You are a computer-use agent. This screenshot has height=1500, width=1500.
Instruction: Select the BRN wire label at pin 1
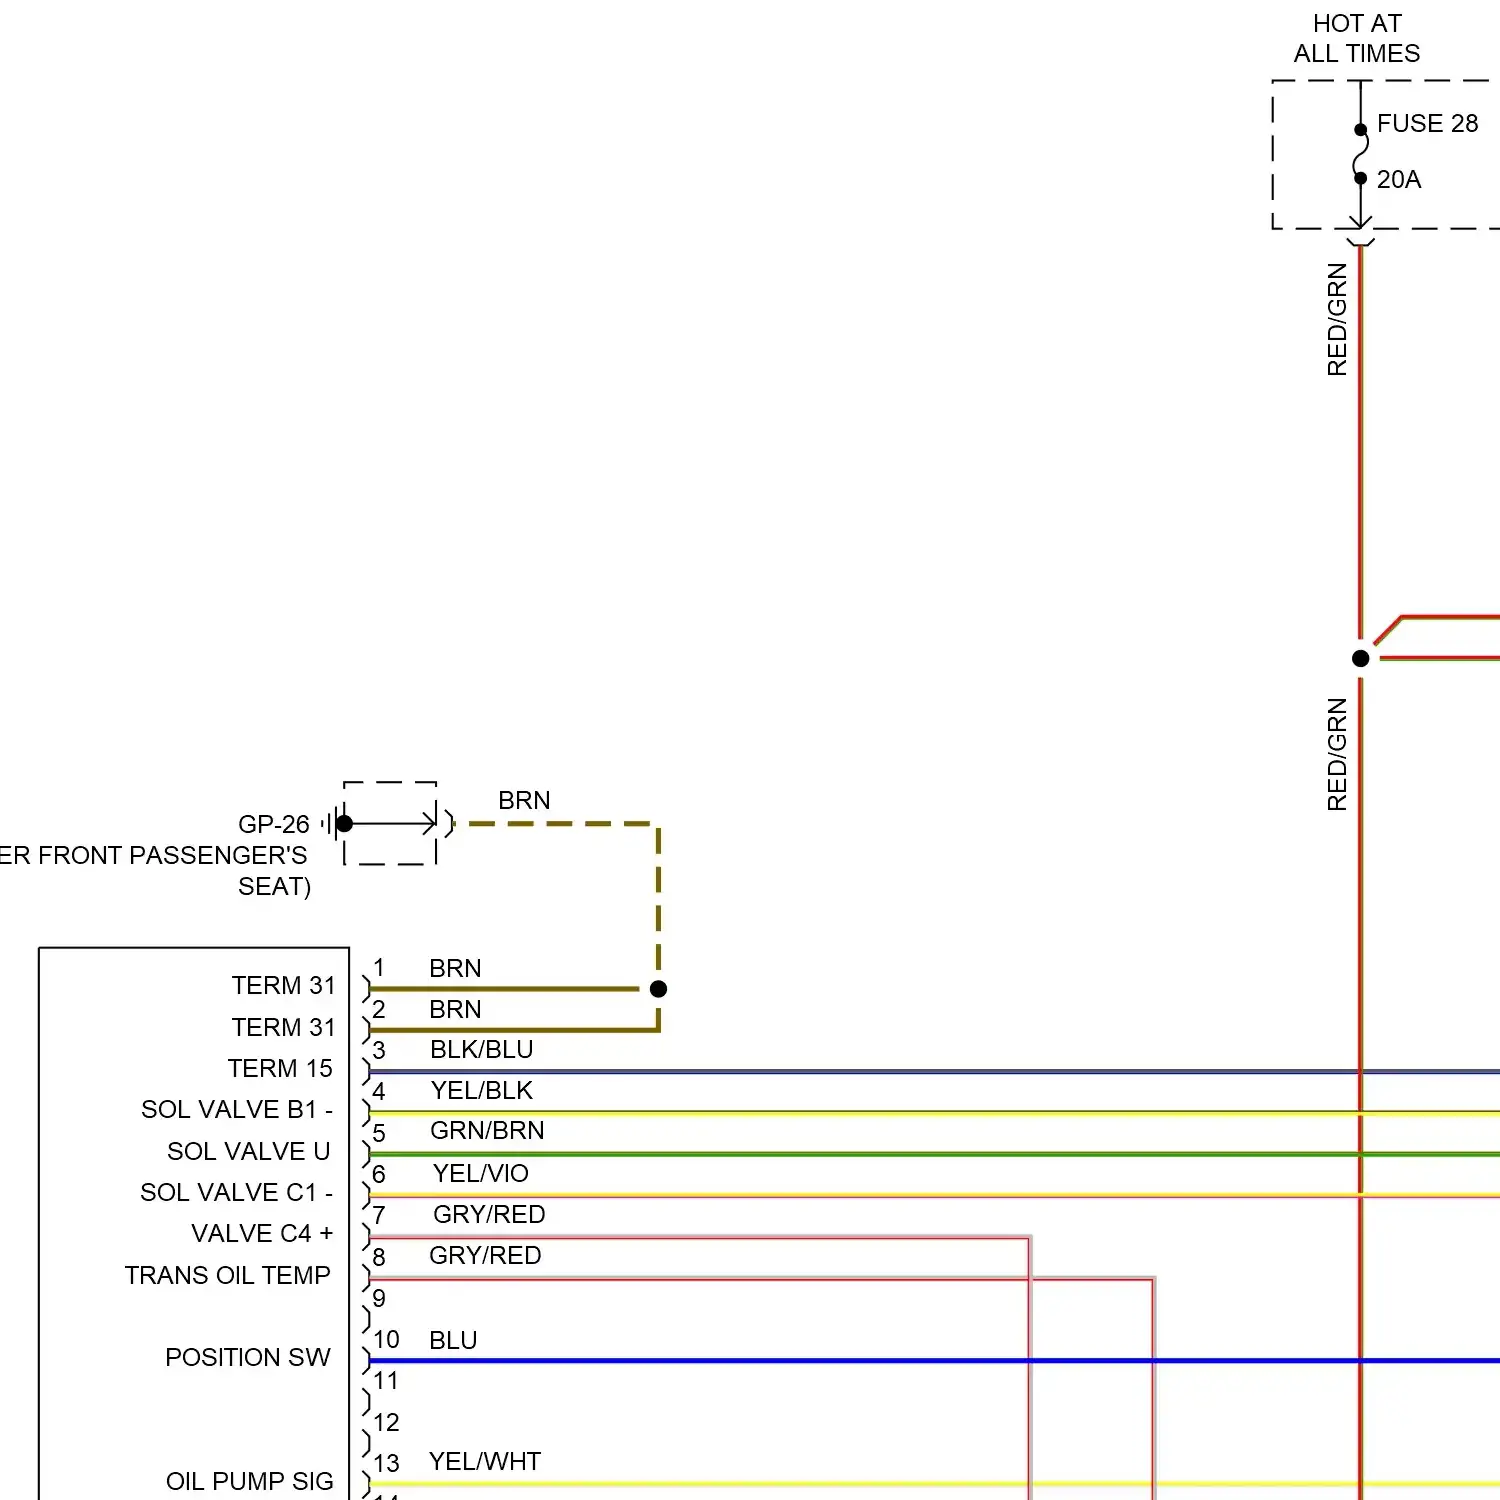pos(455,969)
